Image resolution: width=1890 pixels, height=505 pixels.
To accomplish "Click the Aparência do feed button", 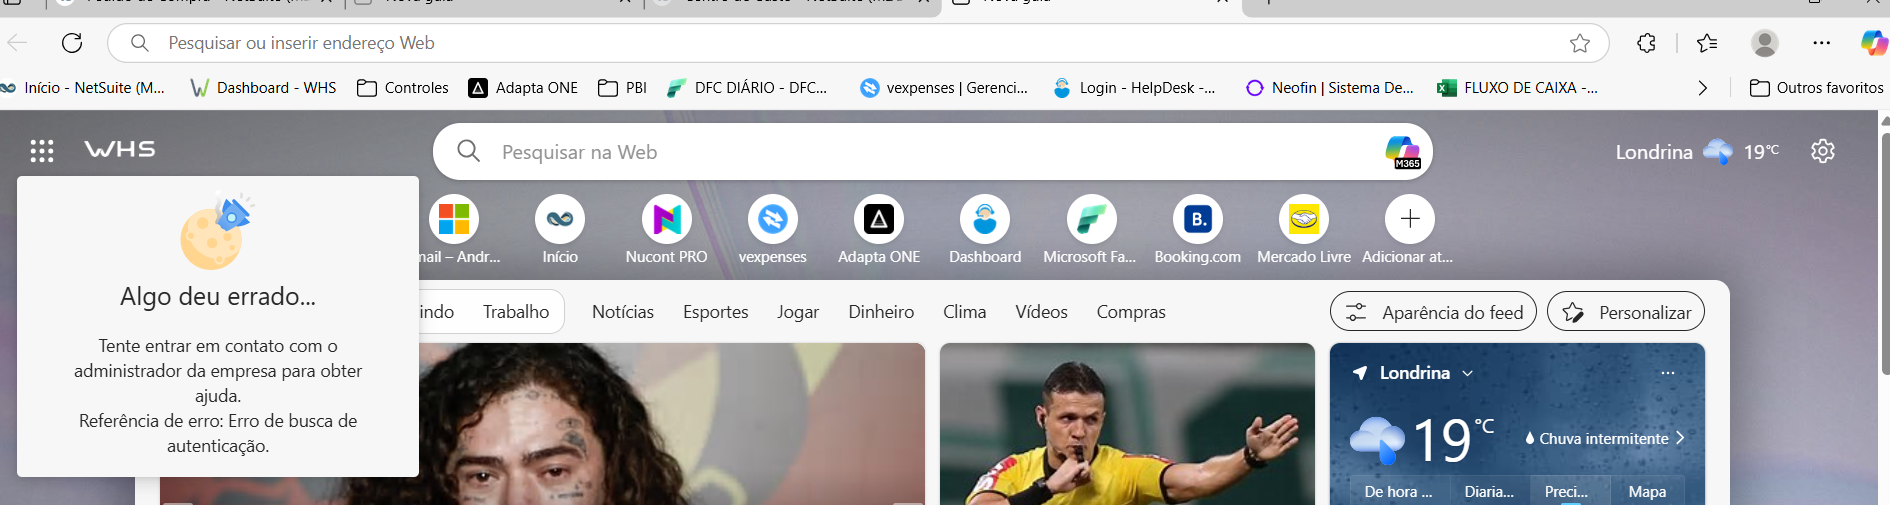I will (1434, 312).
